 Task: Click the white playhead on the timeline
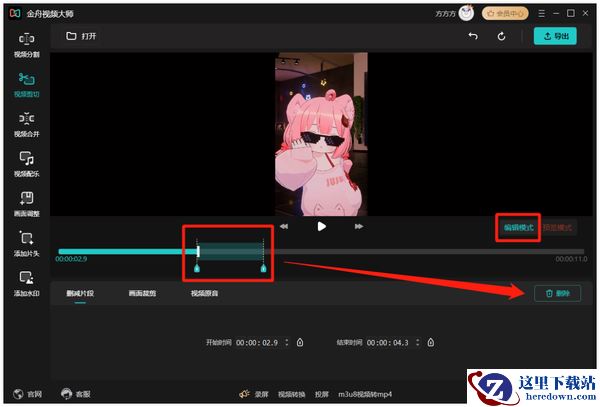[198, 251]
